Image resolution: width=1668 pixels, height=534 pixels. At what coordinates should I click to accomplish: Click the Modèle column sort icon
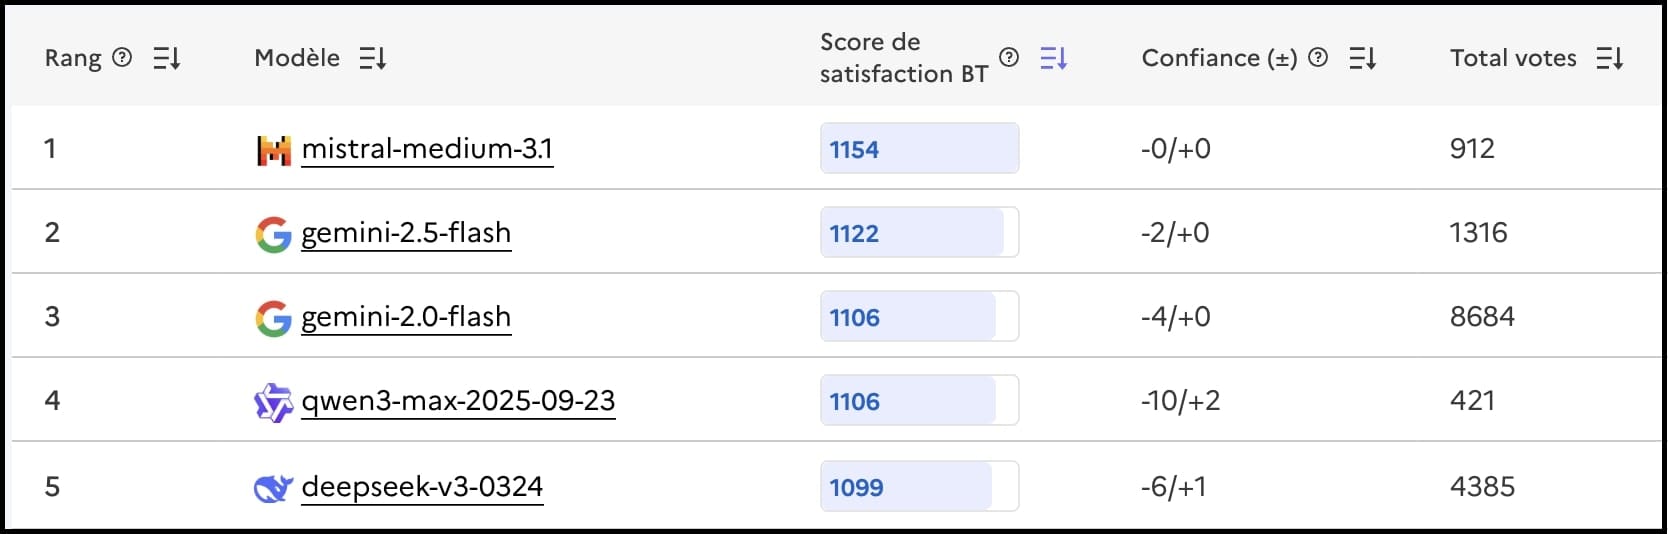tap(373, 59)
